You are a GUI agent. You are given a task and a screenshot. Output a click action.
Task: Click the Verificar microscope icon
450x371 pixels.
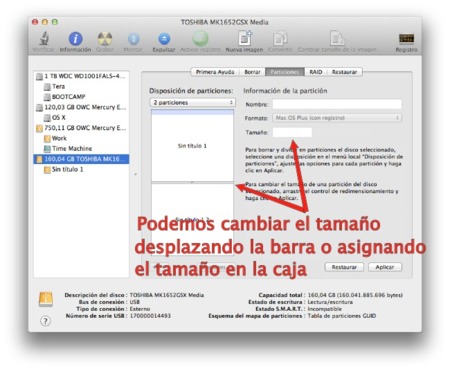[44, 39]
